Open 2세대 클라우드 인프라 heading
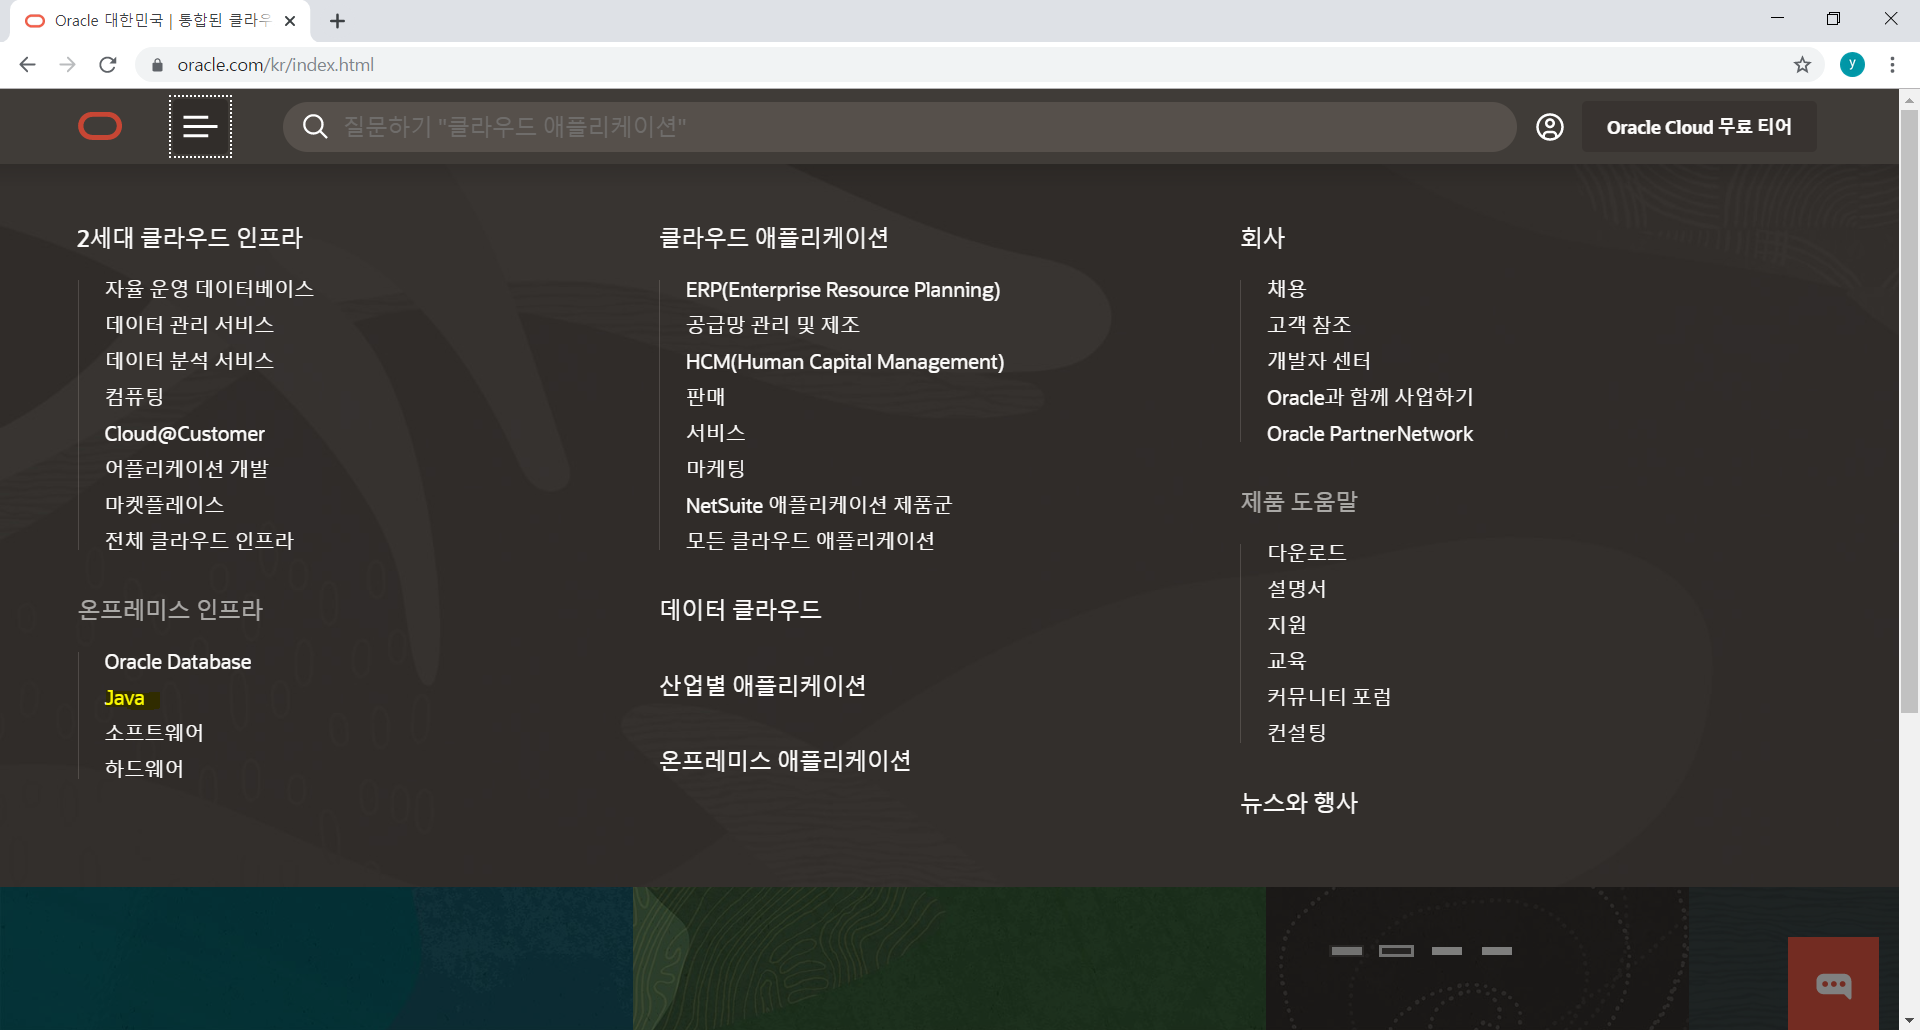Image resolution: width=1920 pixels, height=1030 pixels. tap(189, 238)
